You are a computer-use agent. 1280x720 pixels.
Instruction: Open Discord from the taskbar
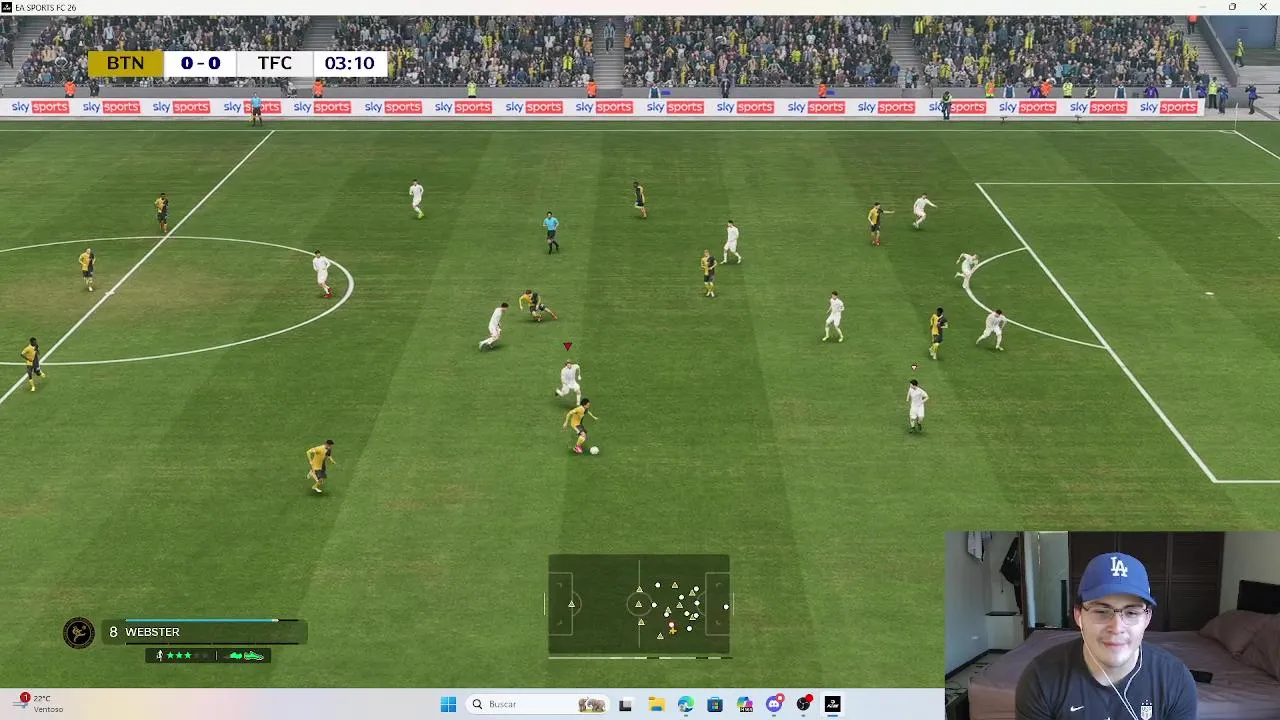(x=773, y=704)
